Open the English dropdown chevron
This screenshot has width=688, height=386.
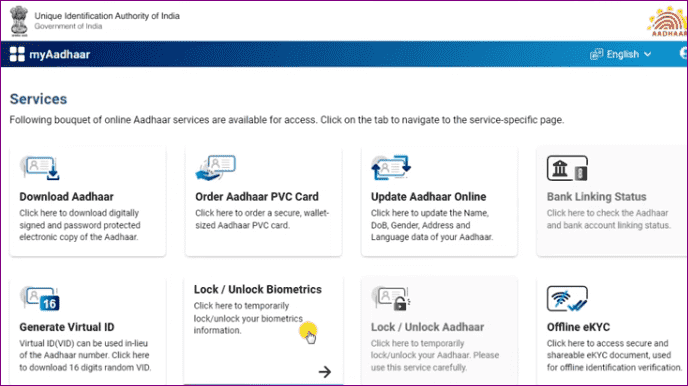point(647,54)
